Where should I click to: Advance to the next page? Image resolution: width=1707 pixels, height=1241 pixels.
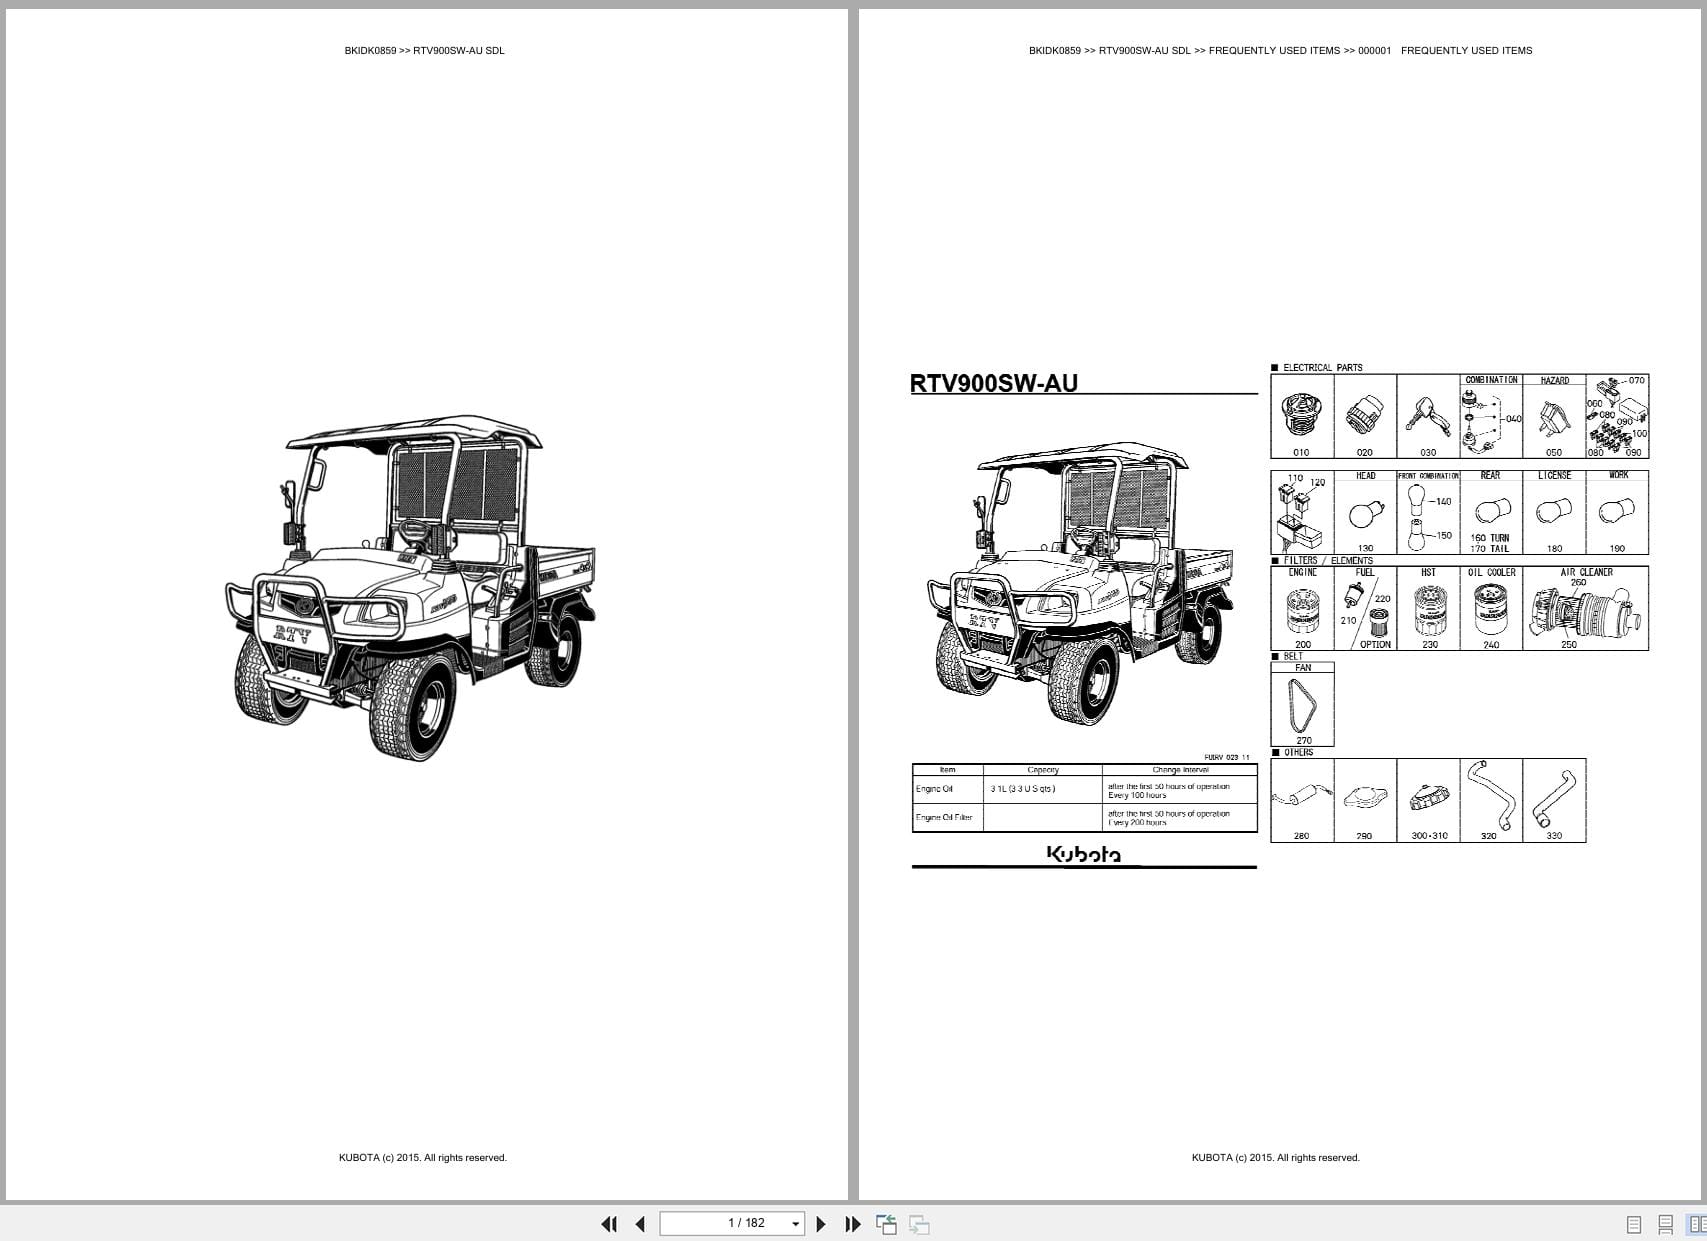[x=822, y=1224]
